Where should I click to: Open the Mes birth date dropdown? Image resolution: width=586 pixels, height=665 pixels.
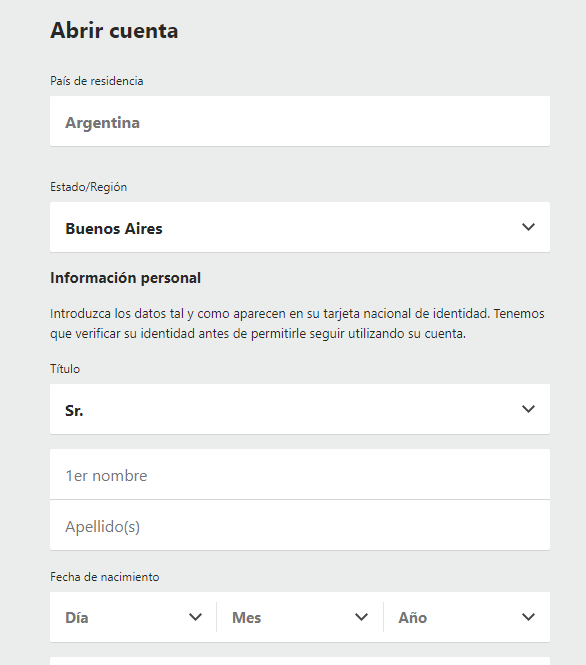(300, 617)
